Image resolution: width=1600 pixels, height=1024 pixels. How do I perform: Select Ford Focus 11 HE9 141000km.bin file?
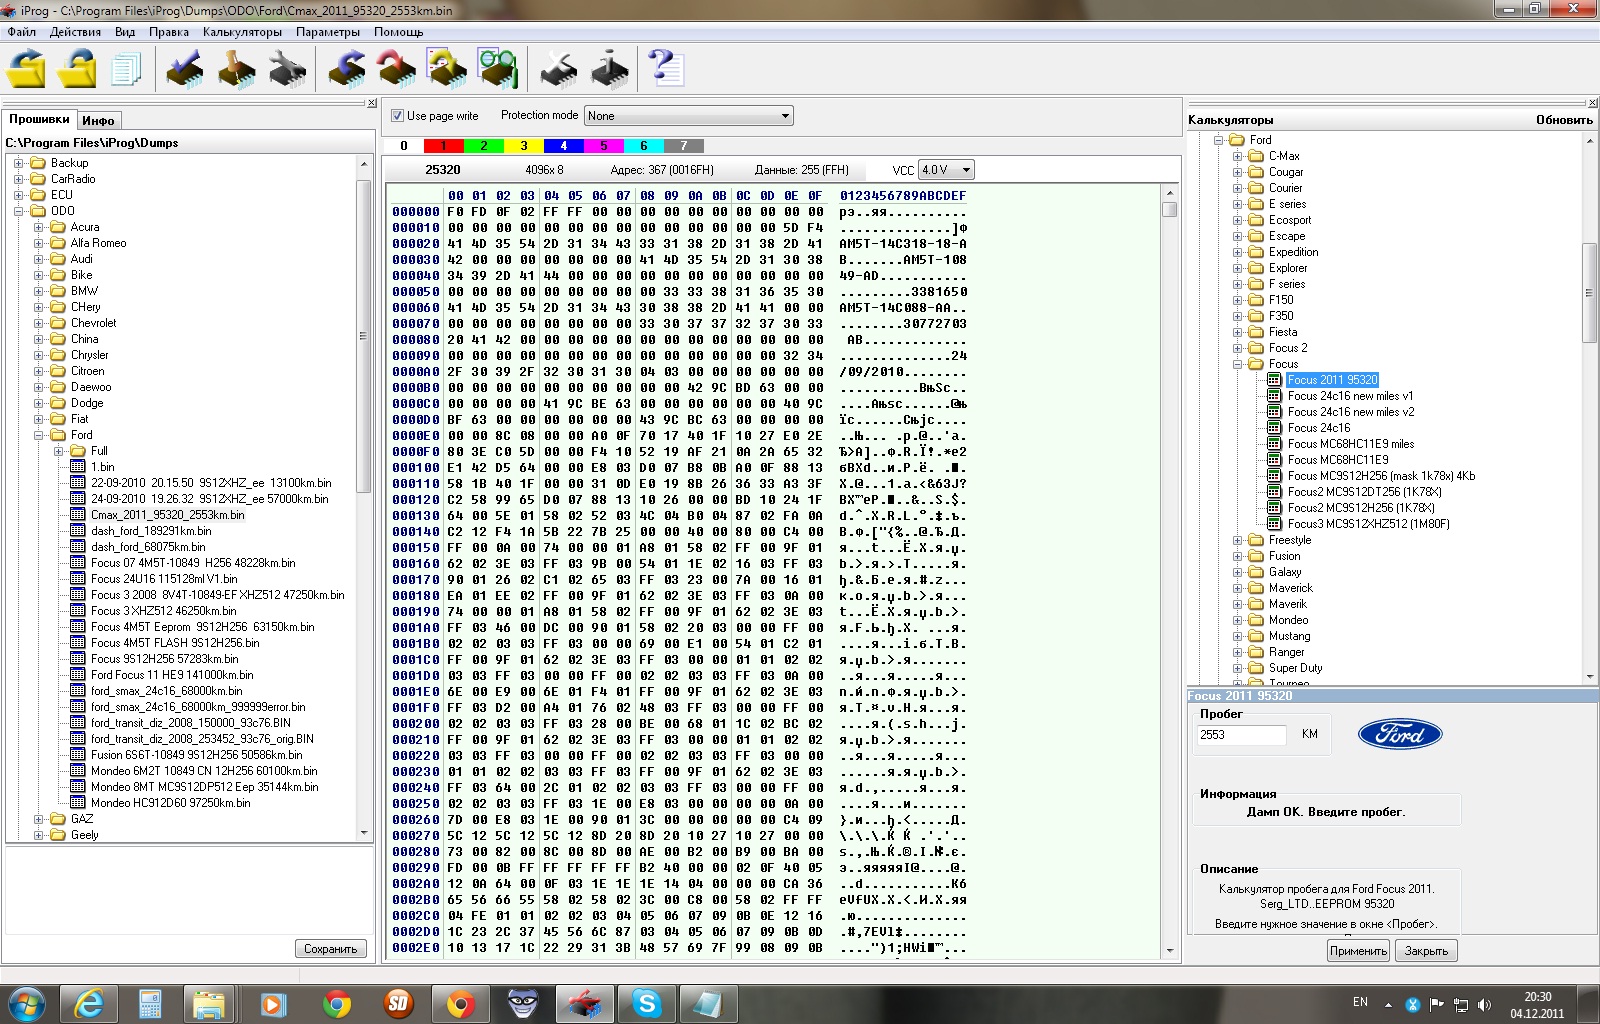coord(172,675)
